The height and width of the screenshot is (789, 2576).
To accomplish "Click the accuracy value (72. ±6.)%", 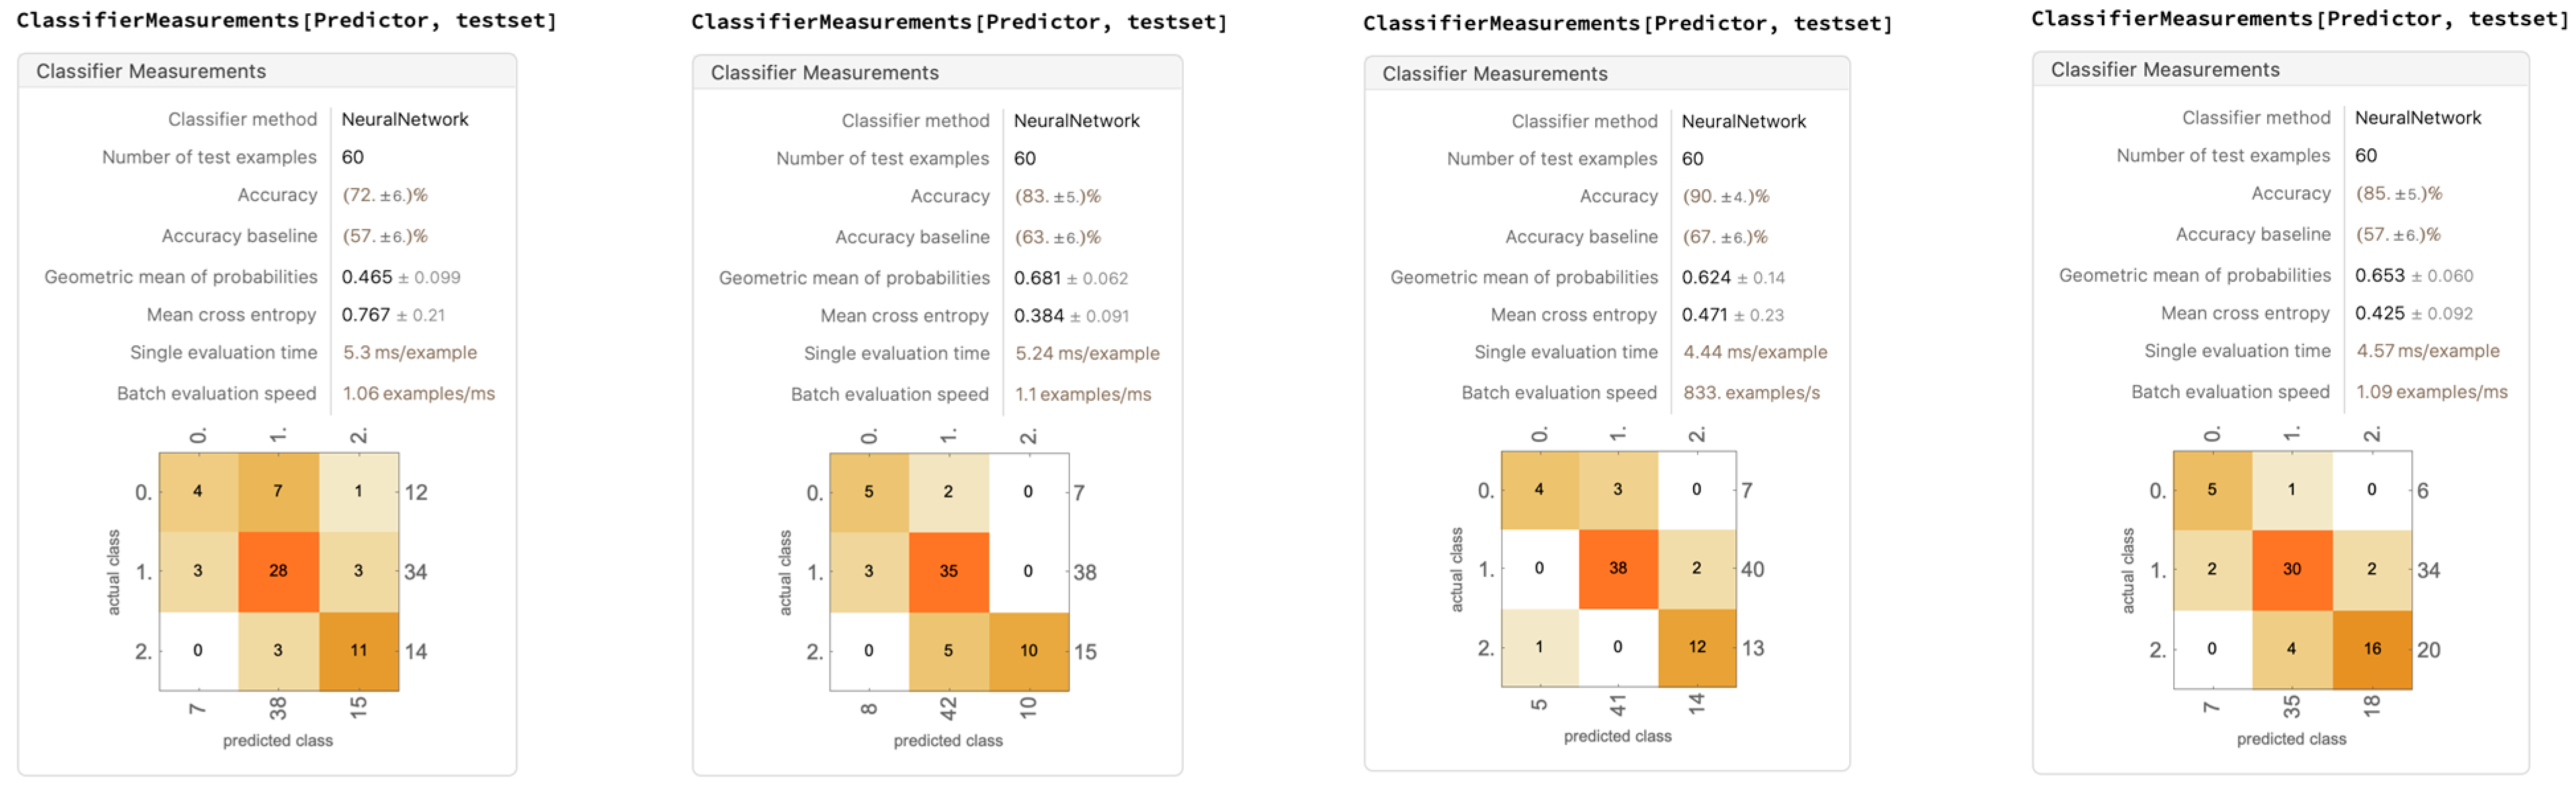I will [x=385, y=195].
